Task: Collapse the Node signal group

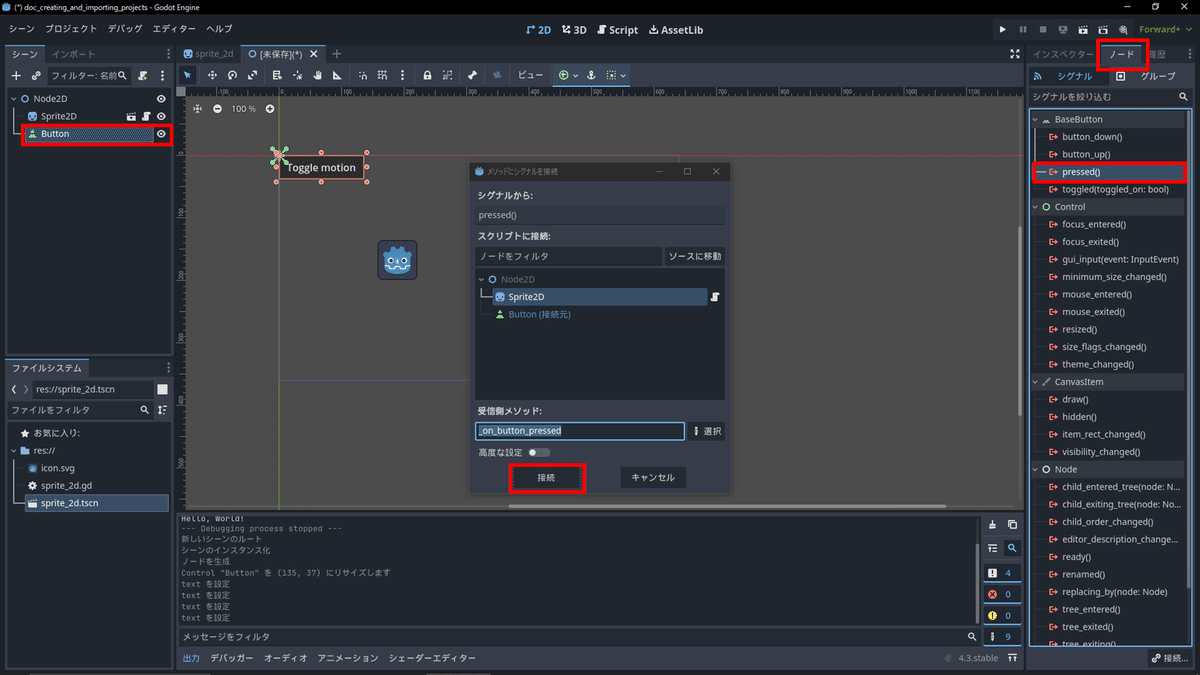Action: pyautogui.click(x=1037, y=469)
